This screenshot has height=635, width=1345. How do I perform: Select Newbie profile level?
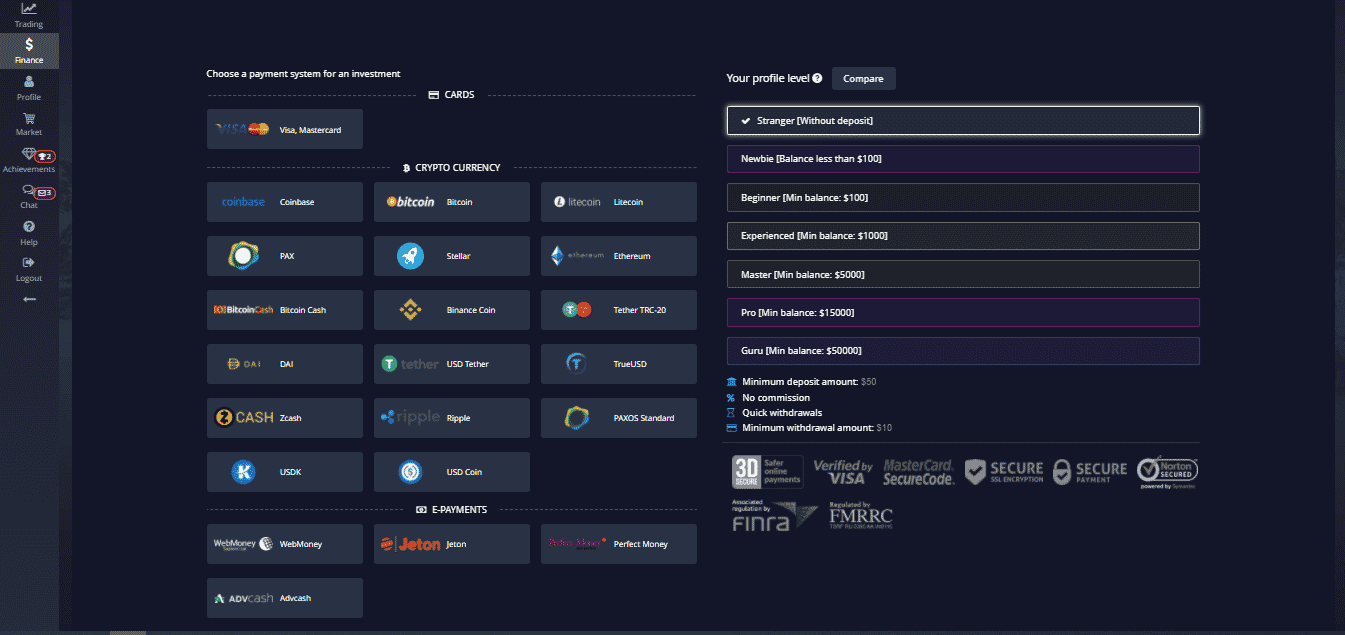(963, 159)
